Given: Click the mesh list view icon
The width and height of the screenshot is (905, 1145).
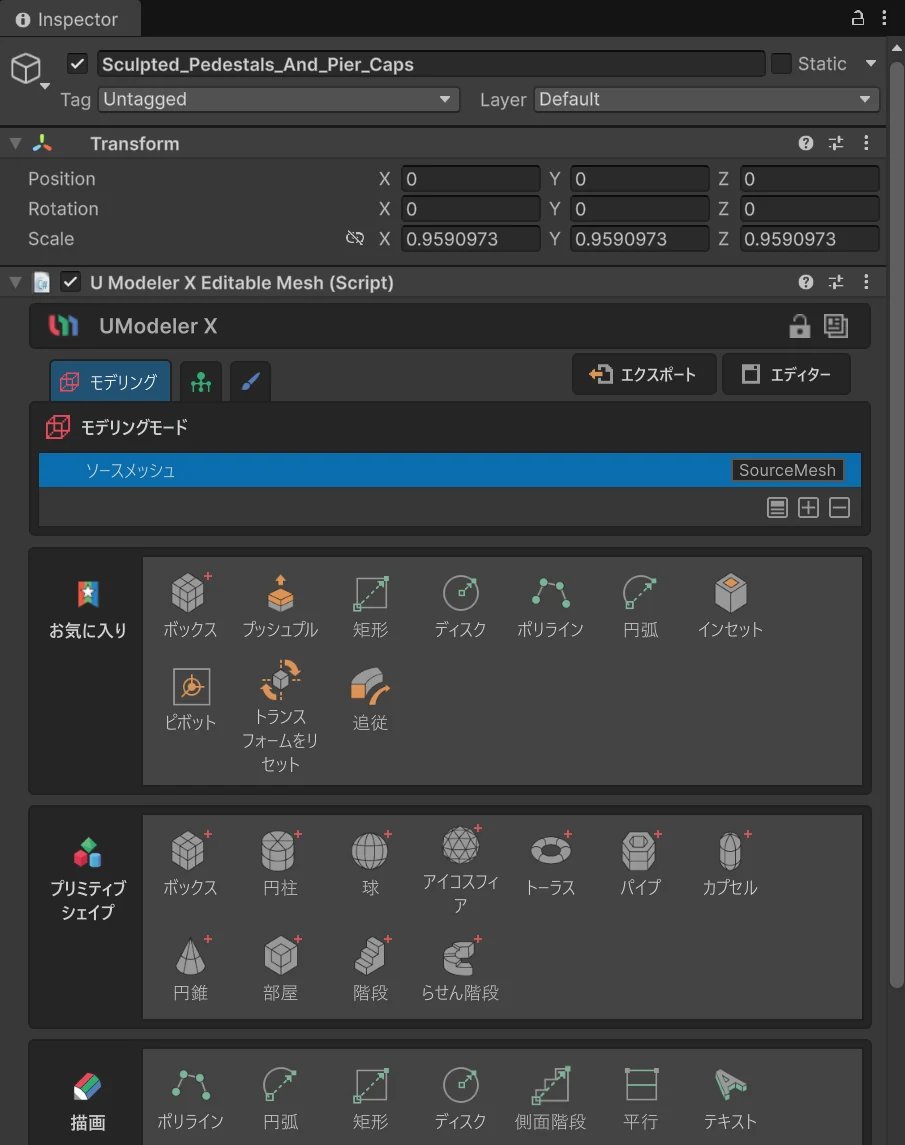Looking at the screenshot, I should (777, 508).
